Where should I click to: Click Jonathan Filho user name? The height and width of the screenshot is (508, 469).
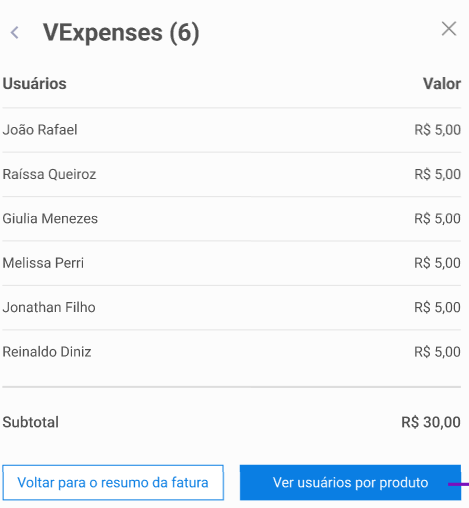[x=49, y=307]
